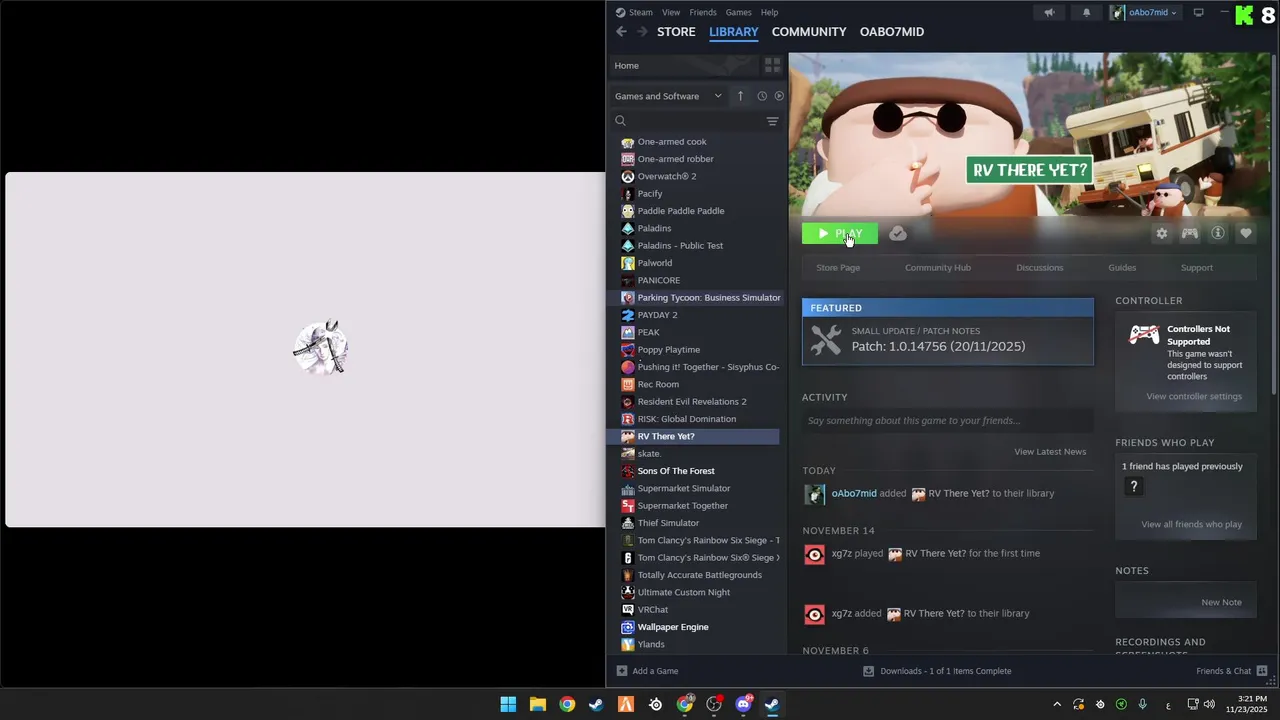Show hidden tray icons chevron

(x=1057, y=704)
